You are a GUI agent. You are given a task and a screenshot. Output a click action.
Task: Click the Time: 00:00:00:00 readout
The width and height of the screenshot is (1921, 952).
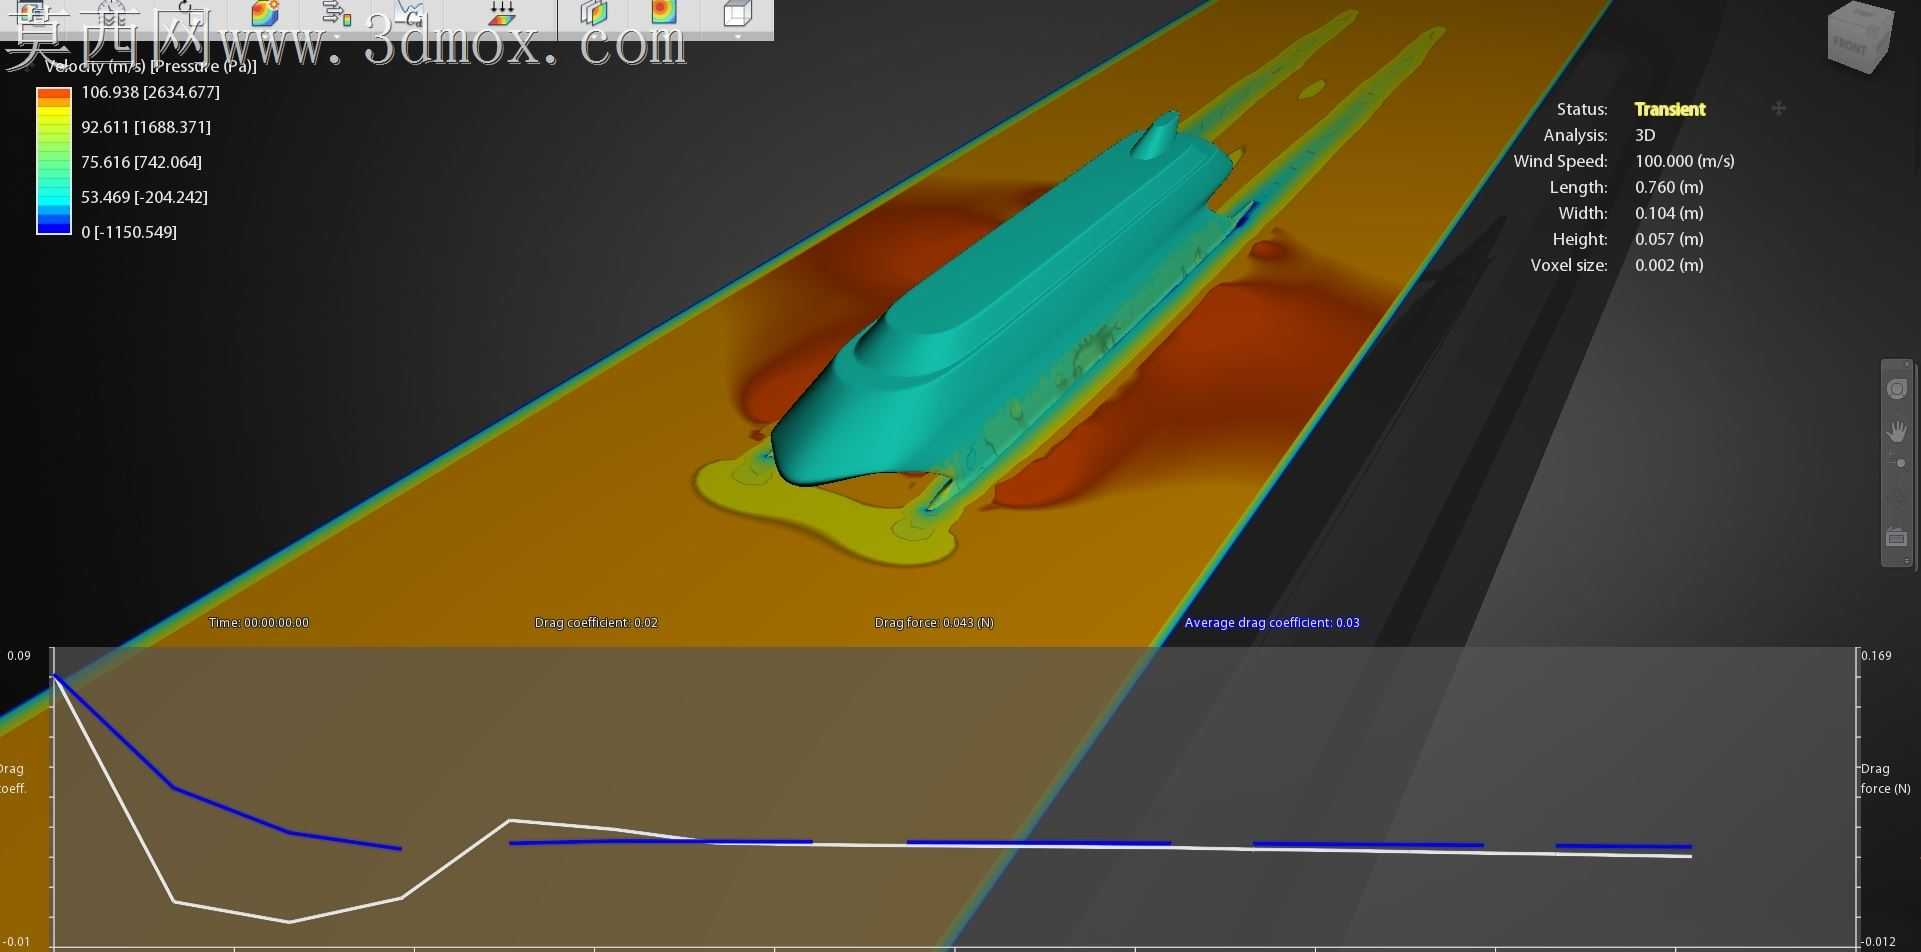259,622
